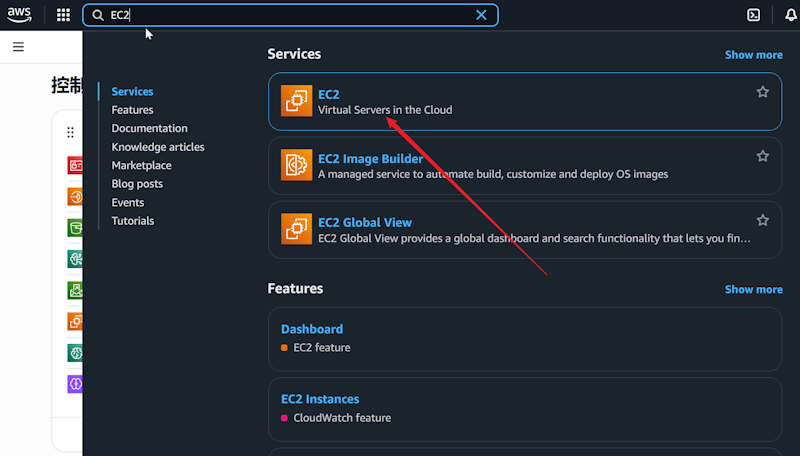Viewport: 800px width, 456px height.
Task: Click the AWS logo home icon
Action: click(x=20, y=14)
